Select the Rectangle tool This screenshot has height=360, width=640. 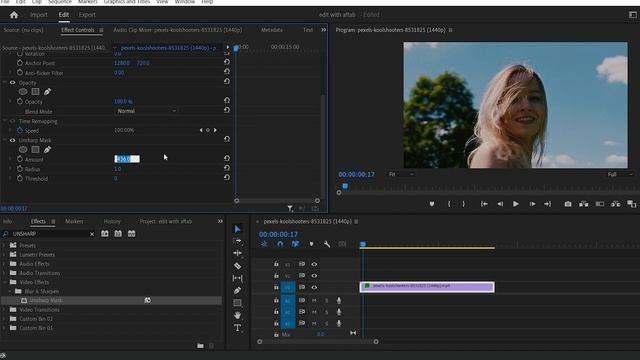[237, 303]
